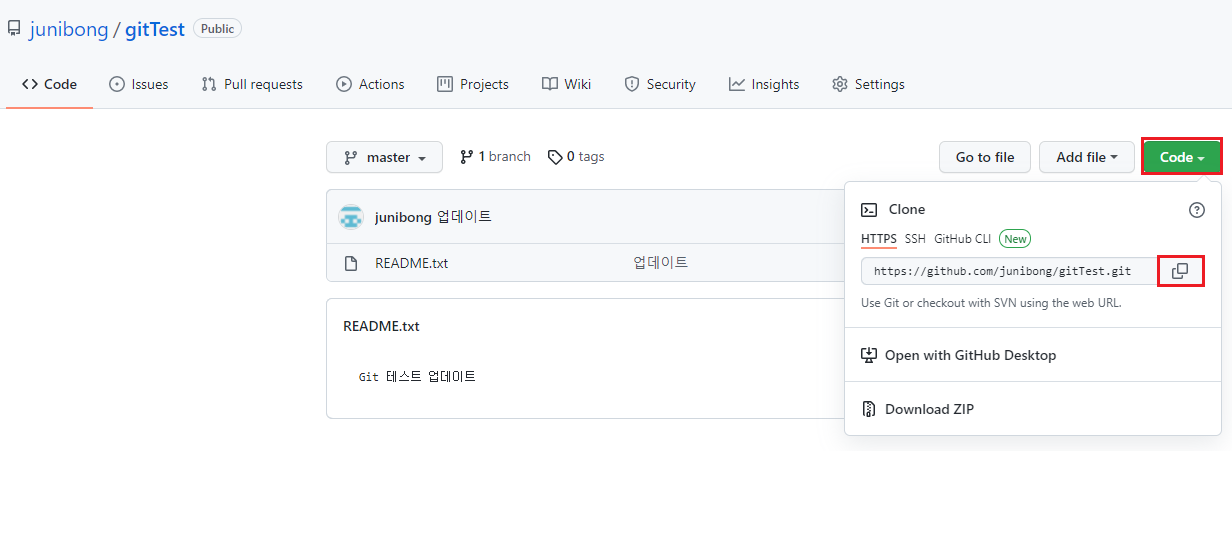Click the New badge beside GitHub CLI
The image size is (1232, 547).
pyautogui.click(x=1015, y=239)
